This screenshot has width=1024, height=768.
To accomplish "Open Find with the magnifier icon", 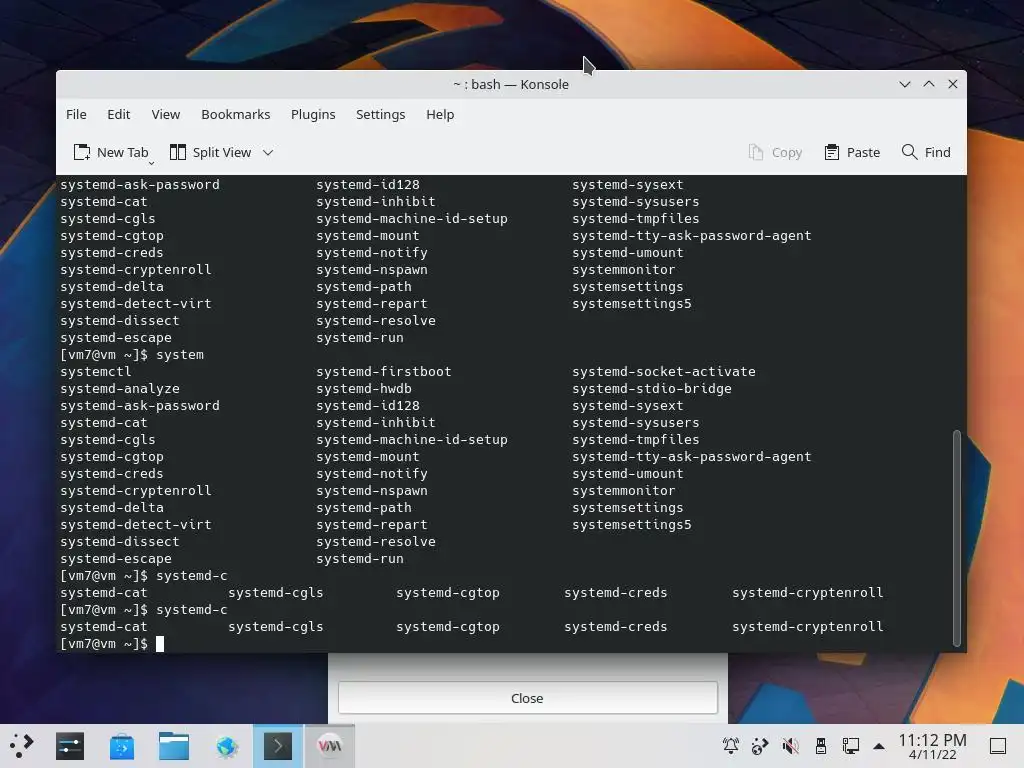I will pyautogui.click(x=909, y=152).
